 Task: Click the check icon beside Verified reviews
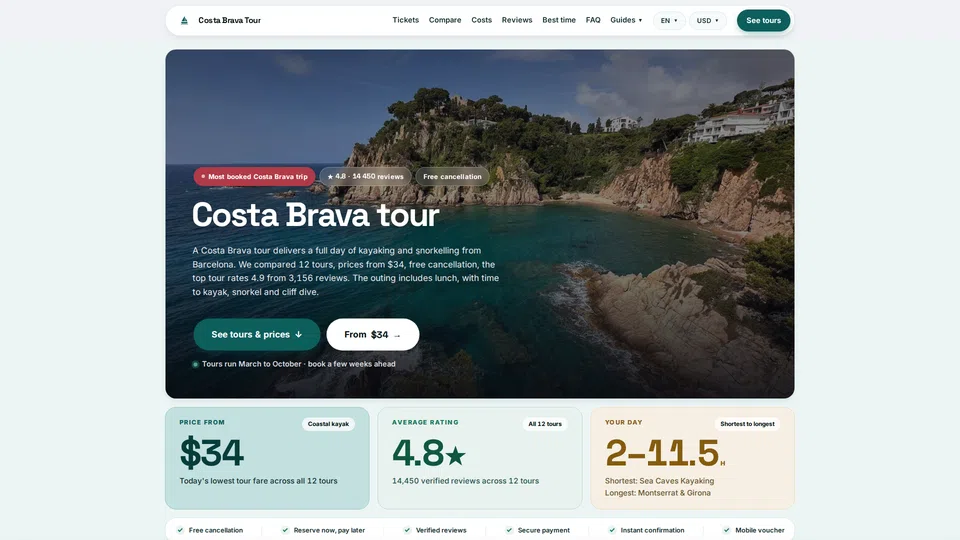click(x=407, y=530)
